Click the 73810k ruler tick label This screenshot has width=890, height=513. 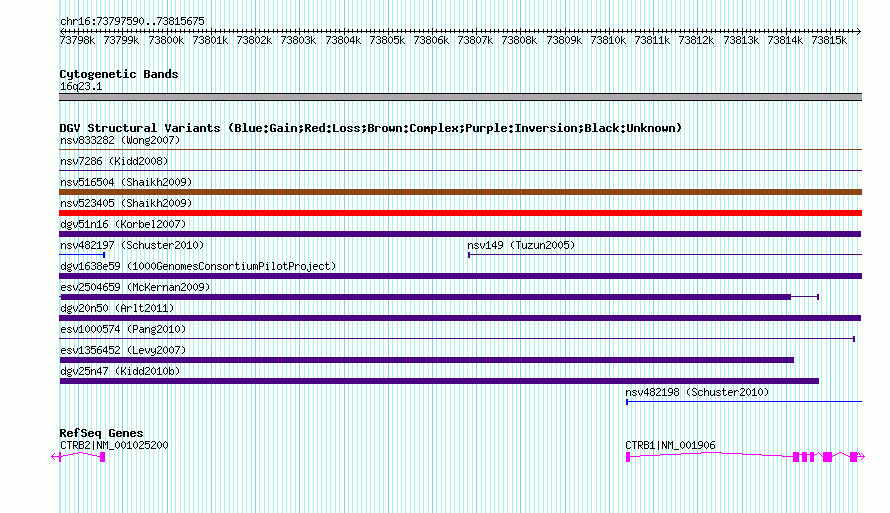pos(608,40)
